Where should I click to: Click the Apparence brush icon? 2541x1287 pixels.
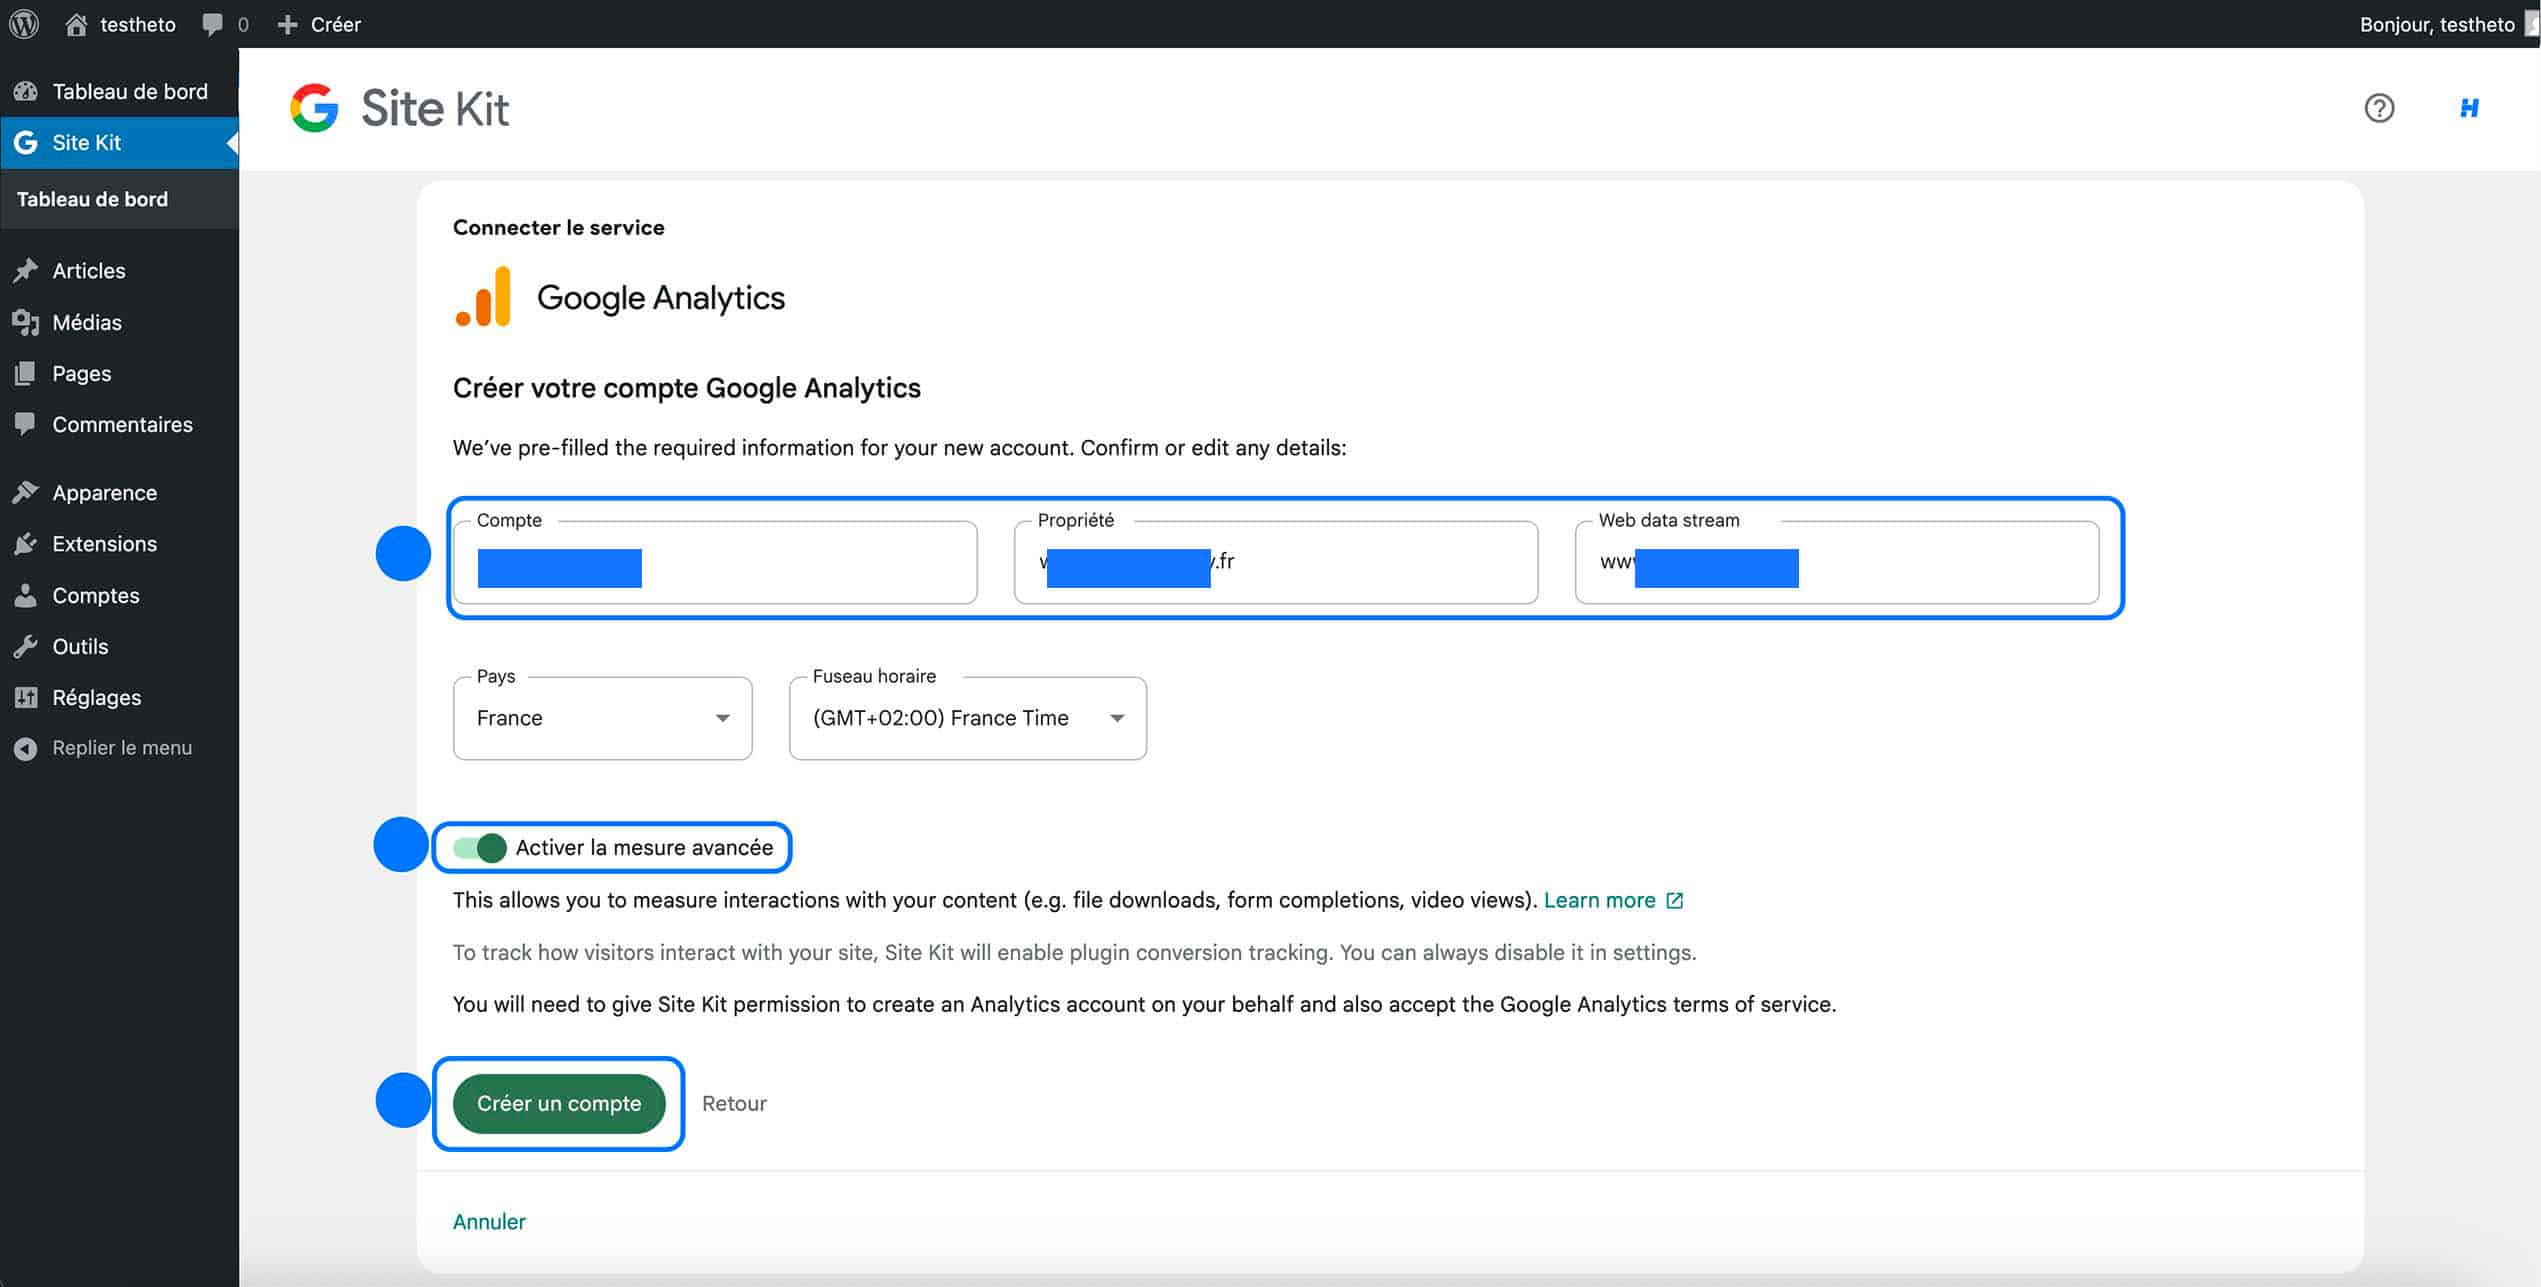tap(27, 492)
